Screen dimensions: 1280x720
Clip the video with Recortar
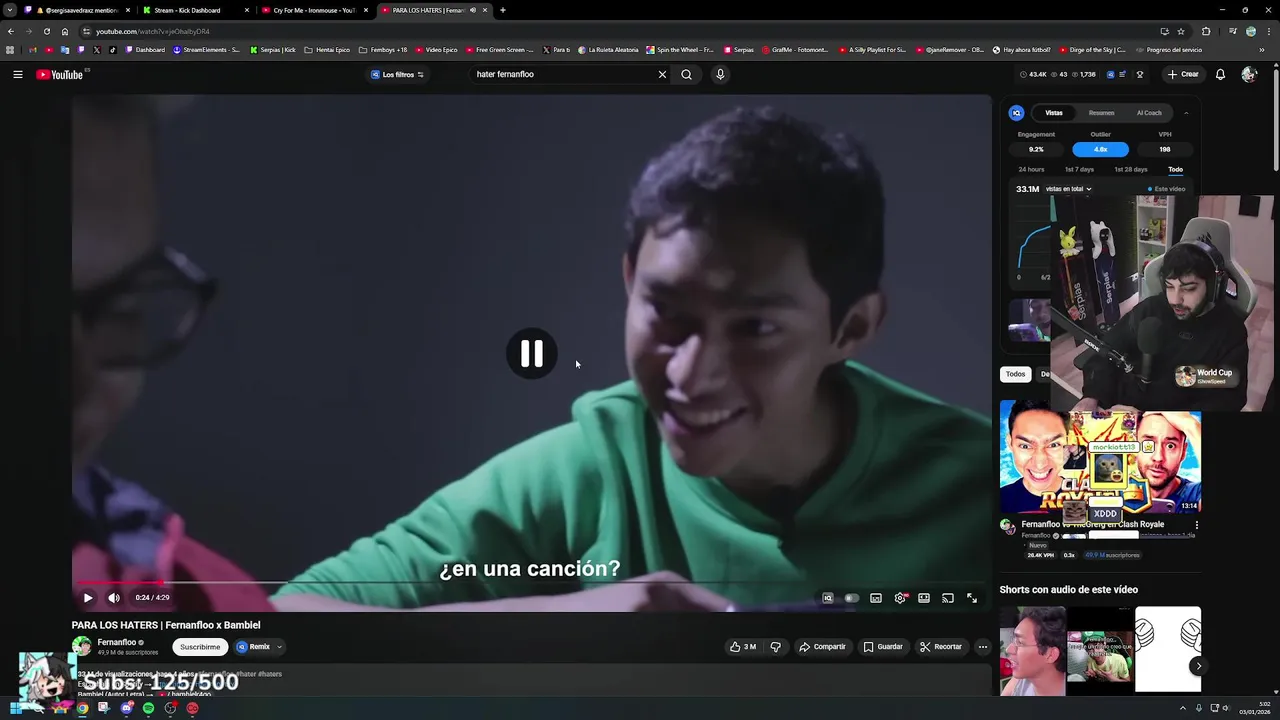point(941,647)
